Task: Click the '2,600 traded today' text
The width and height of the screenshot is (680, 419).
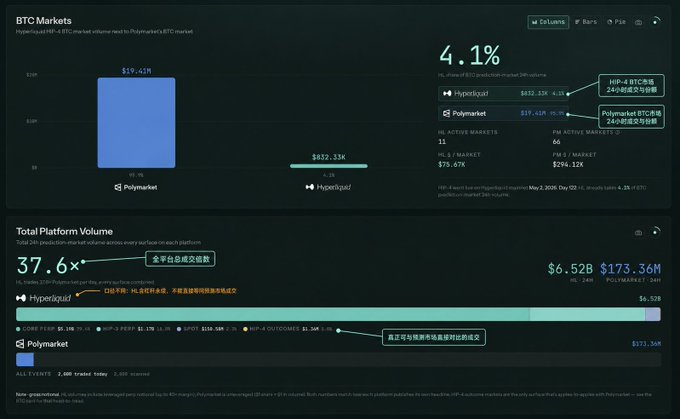Action: click(82, 374)
